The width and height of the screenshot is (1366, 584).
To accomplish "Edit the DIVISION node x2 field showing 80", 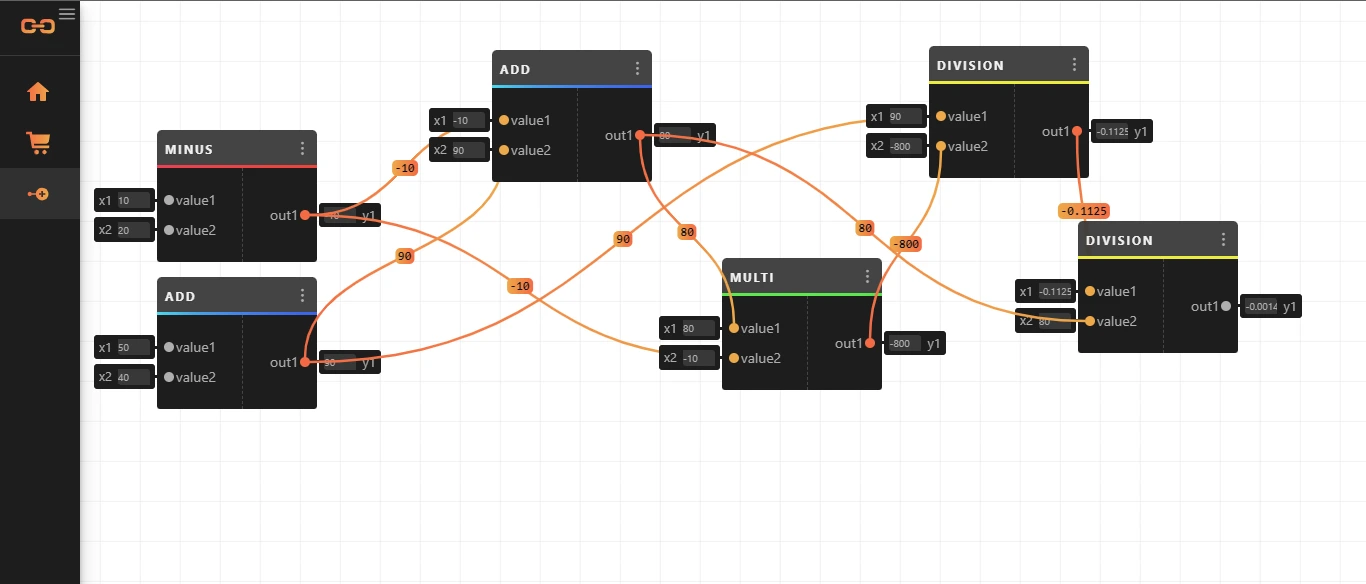I will 1055,321.
